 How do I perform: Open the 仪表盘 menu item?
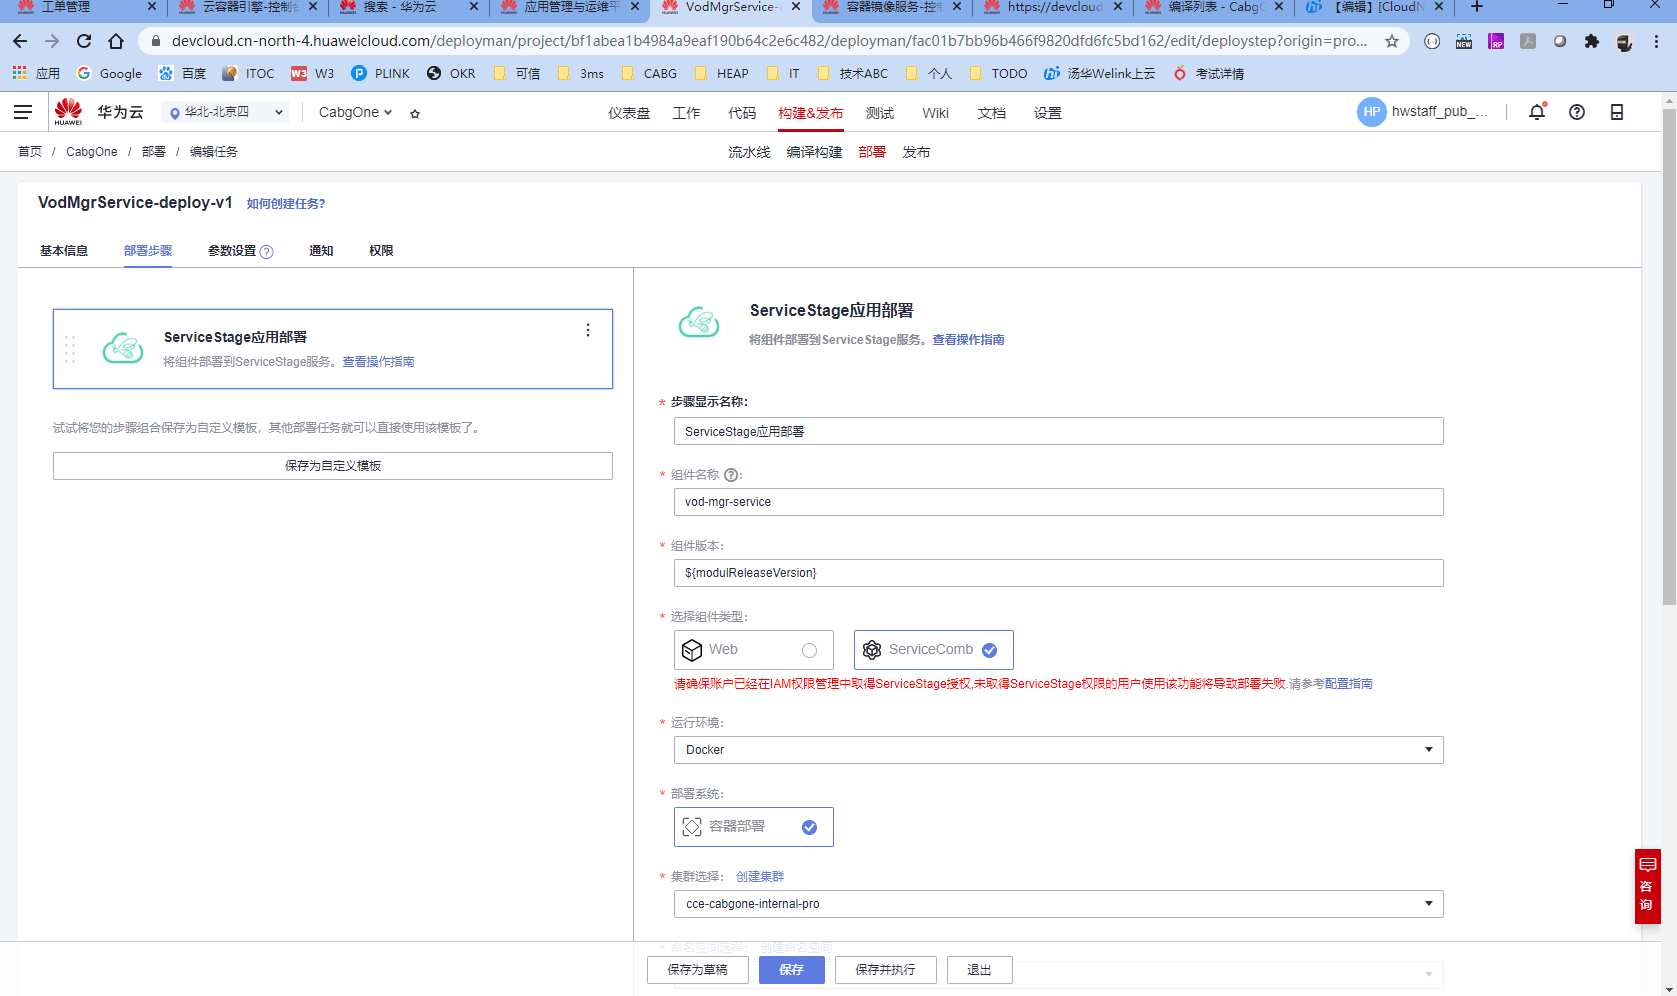pos(629,113)
